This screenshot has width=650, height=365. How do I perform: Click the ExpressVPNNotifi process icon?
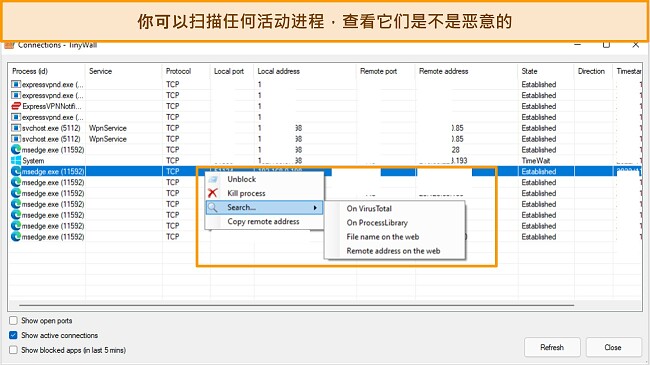[16, 106]
